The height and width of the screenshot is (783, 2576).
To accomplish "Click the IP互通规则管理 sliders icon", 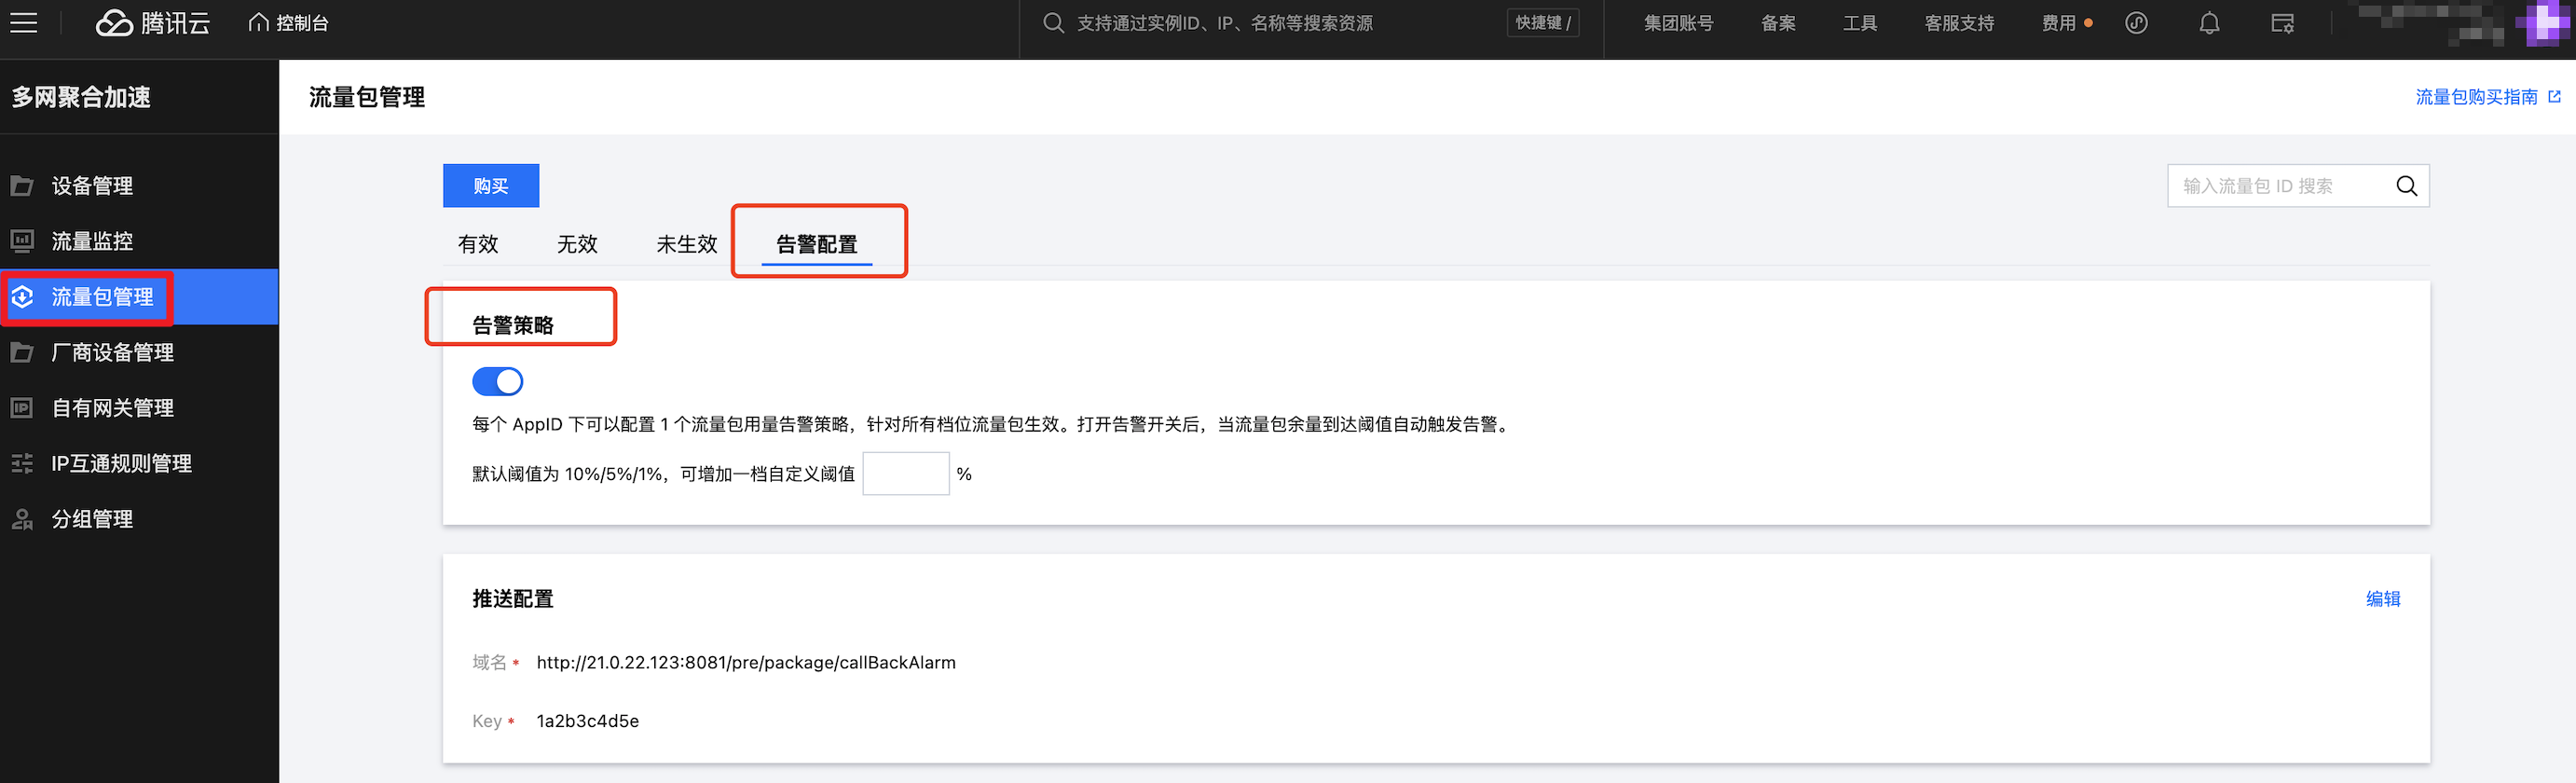I will tap(22, 463).
